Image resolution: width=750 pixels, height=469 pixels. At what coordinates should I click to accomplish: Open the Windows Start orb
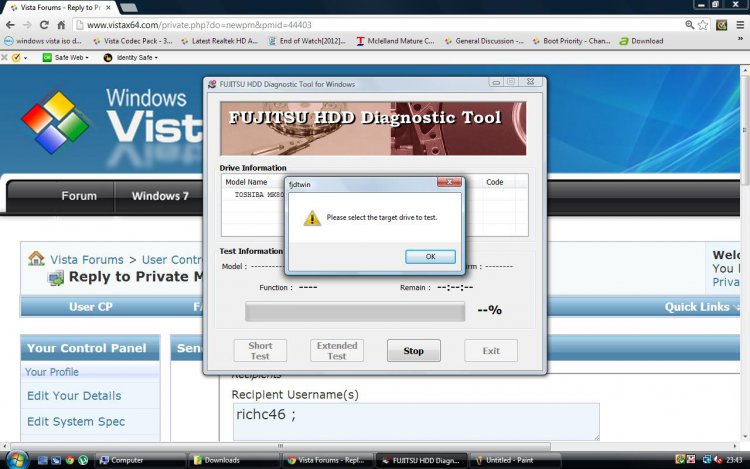click(x=16, y=460)
